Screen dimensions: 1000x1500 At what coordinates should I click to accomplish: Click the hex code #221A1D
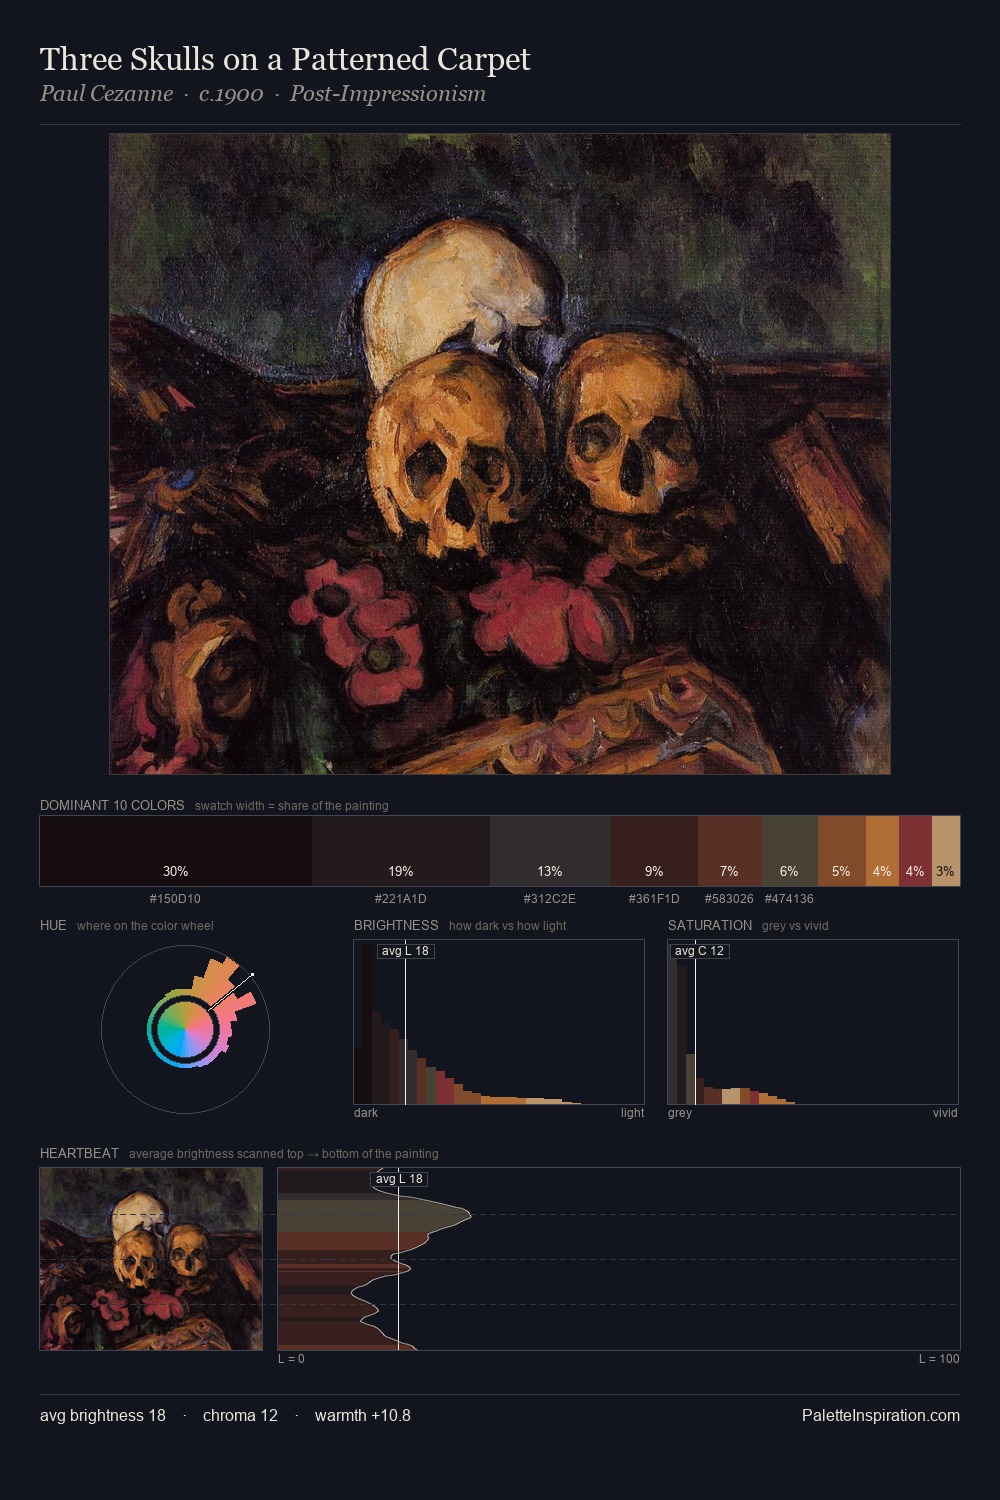tap(401, 898)
